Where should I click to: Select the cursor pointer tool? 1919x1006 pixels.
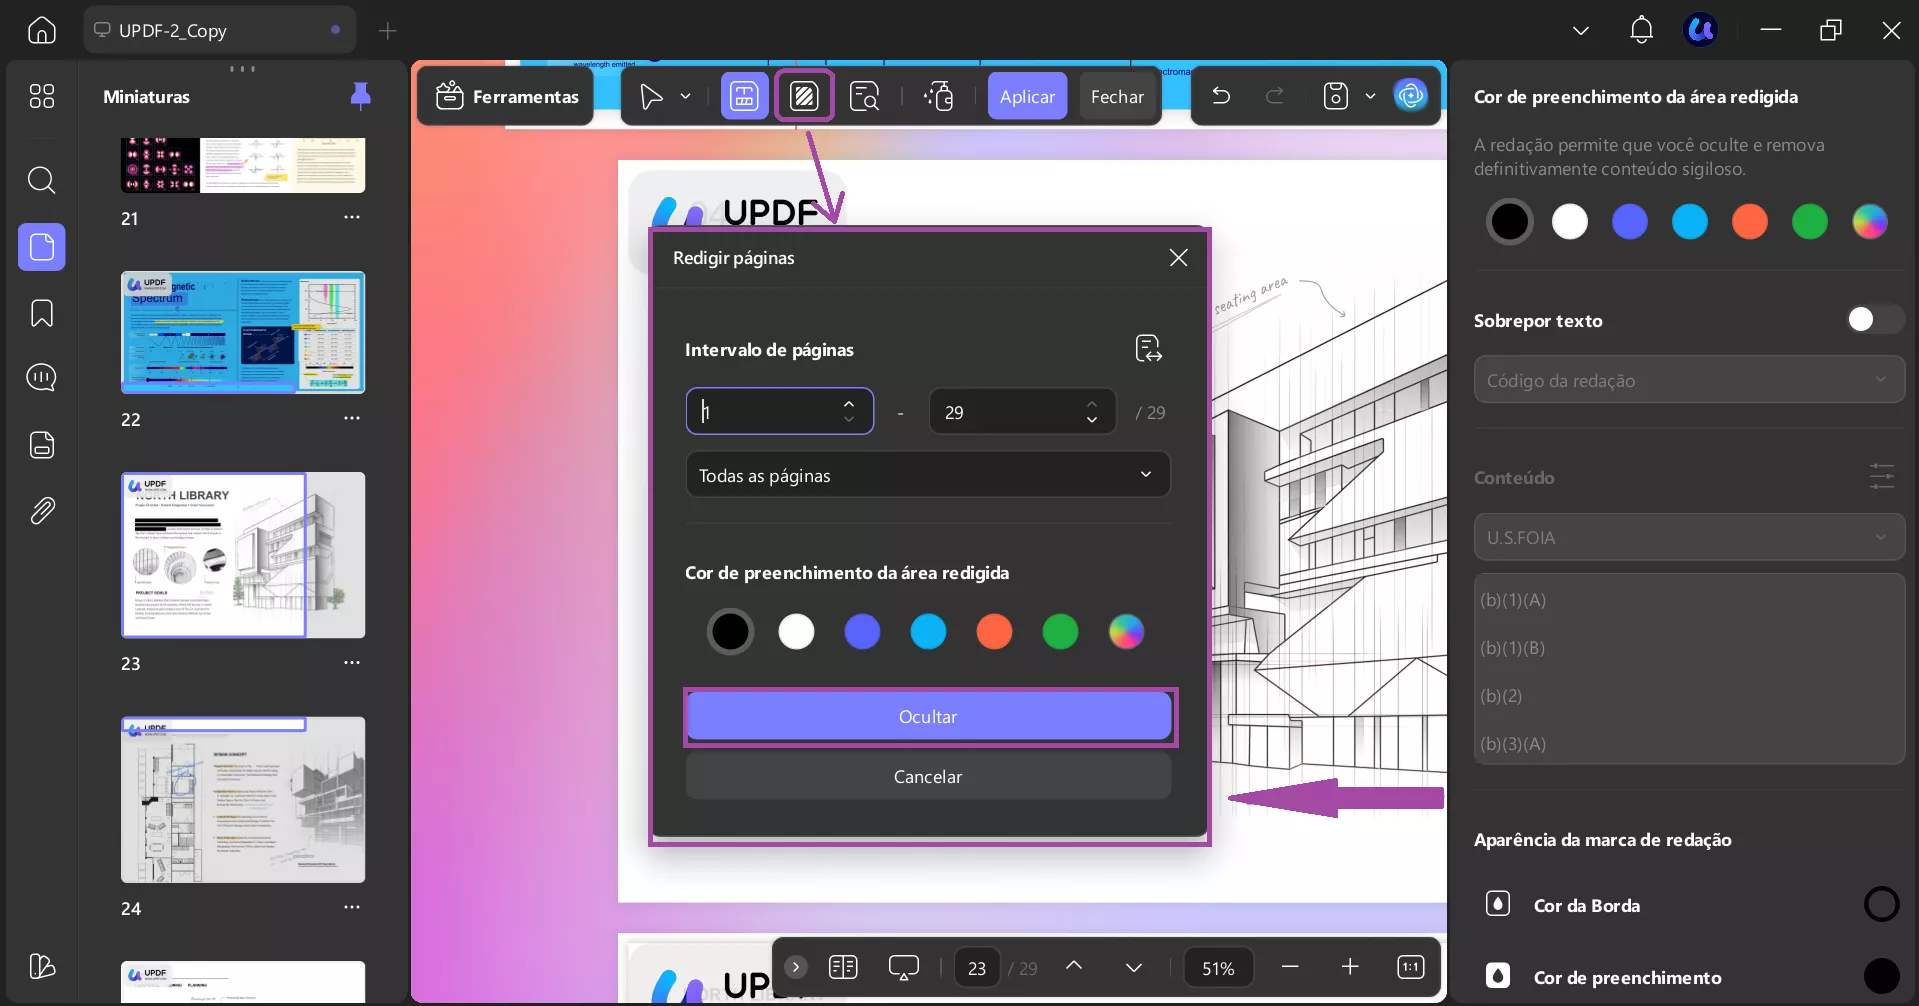coord(651,97)
